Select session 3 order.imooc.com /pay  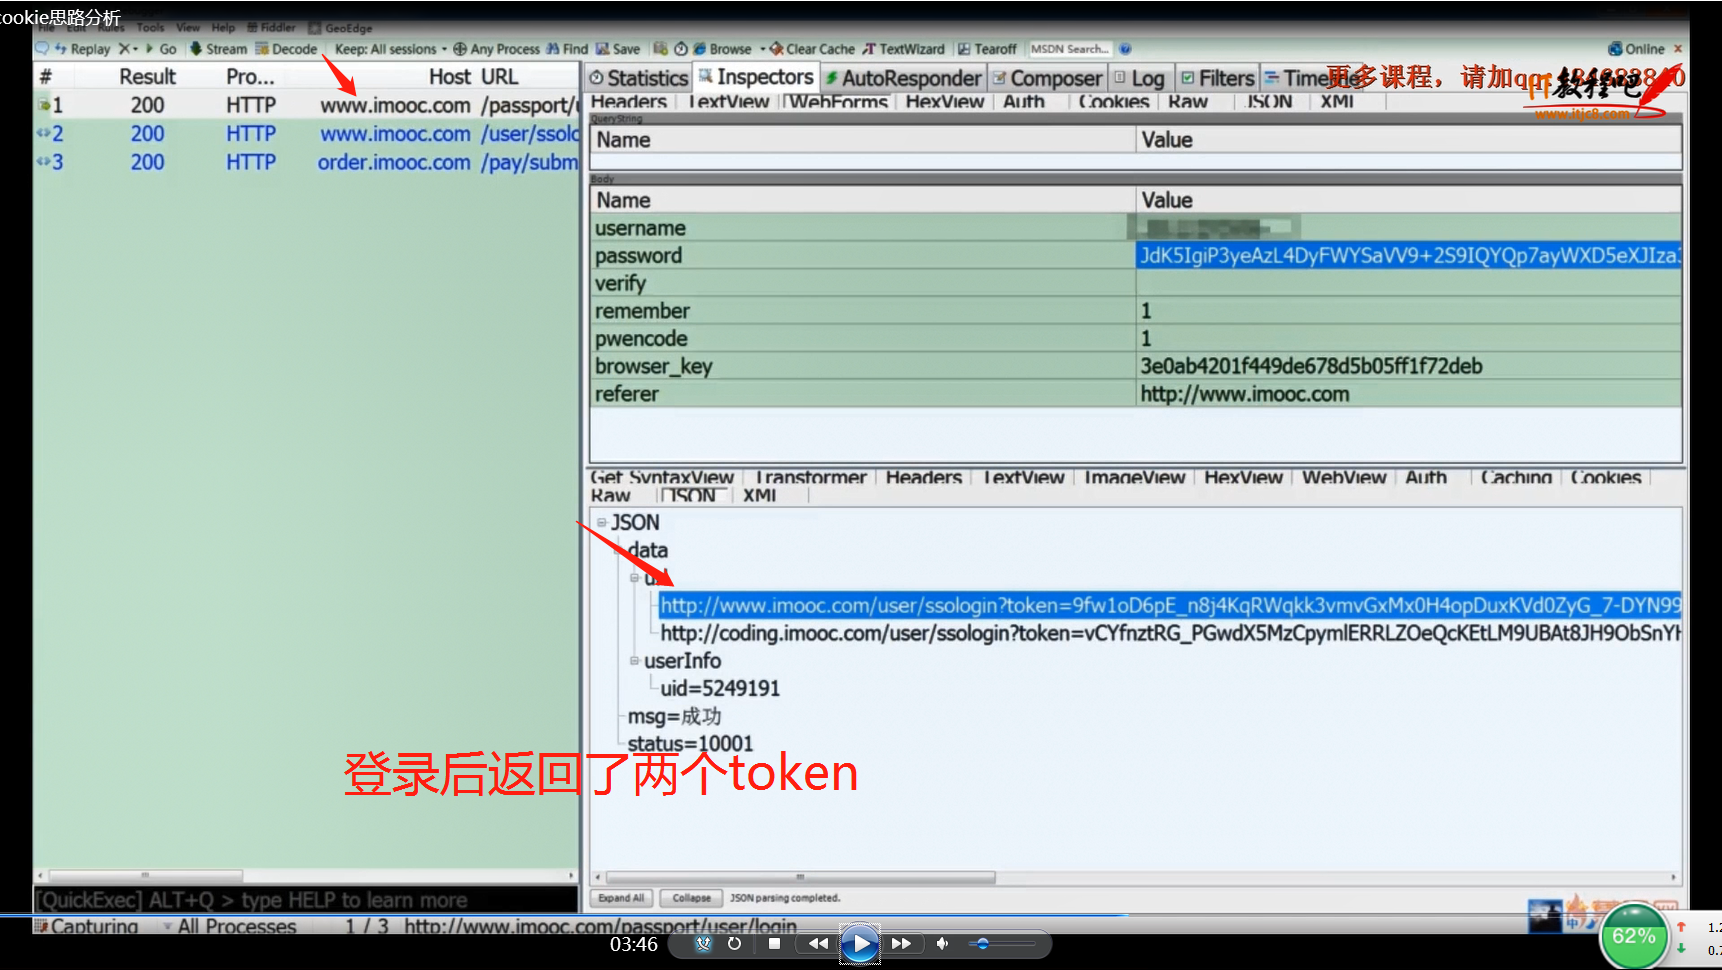(x=307, y=162)
